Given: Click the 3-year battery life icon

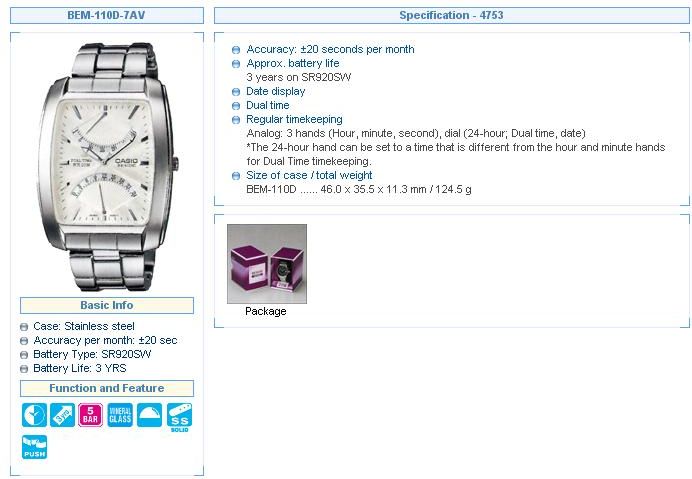Looking at the screenshot, I should click(x=62, y=415).
